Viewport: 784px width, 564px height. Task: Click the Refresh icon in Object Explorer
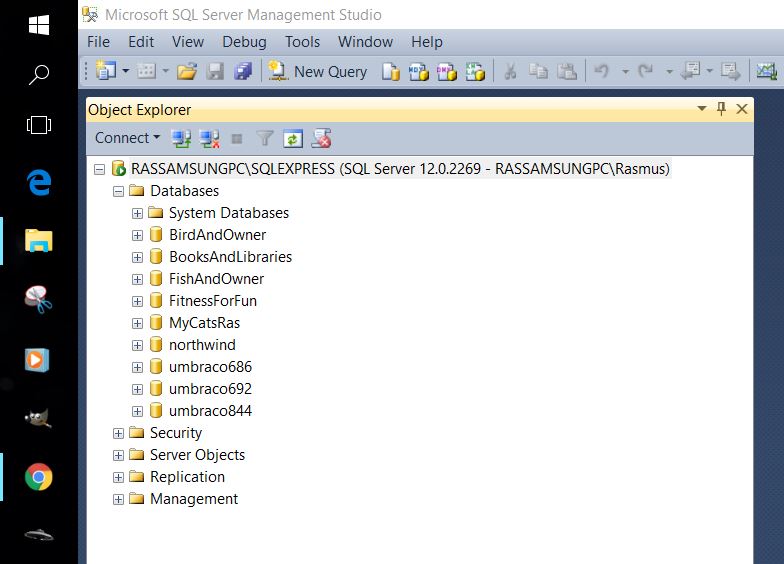click(x=293, y=138)
